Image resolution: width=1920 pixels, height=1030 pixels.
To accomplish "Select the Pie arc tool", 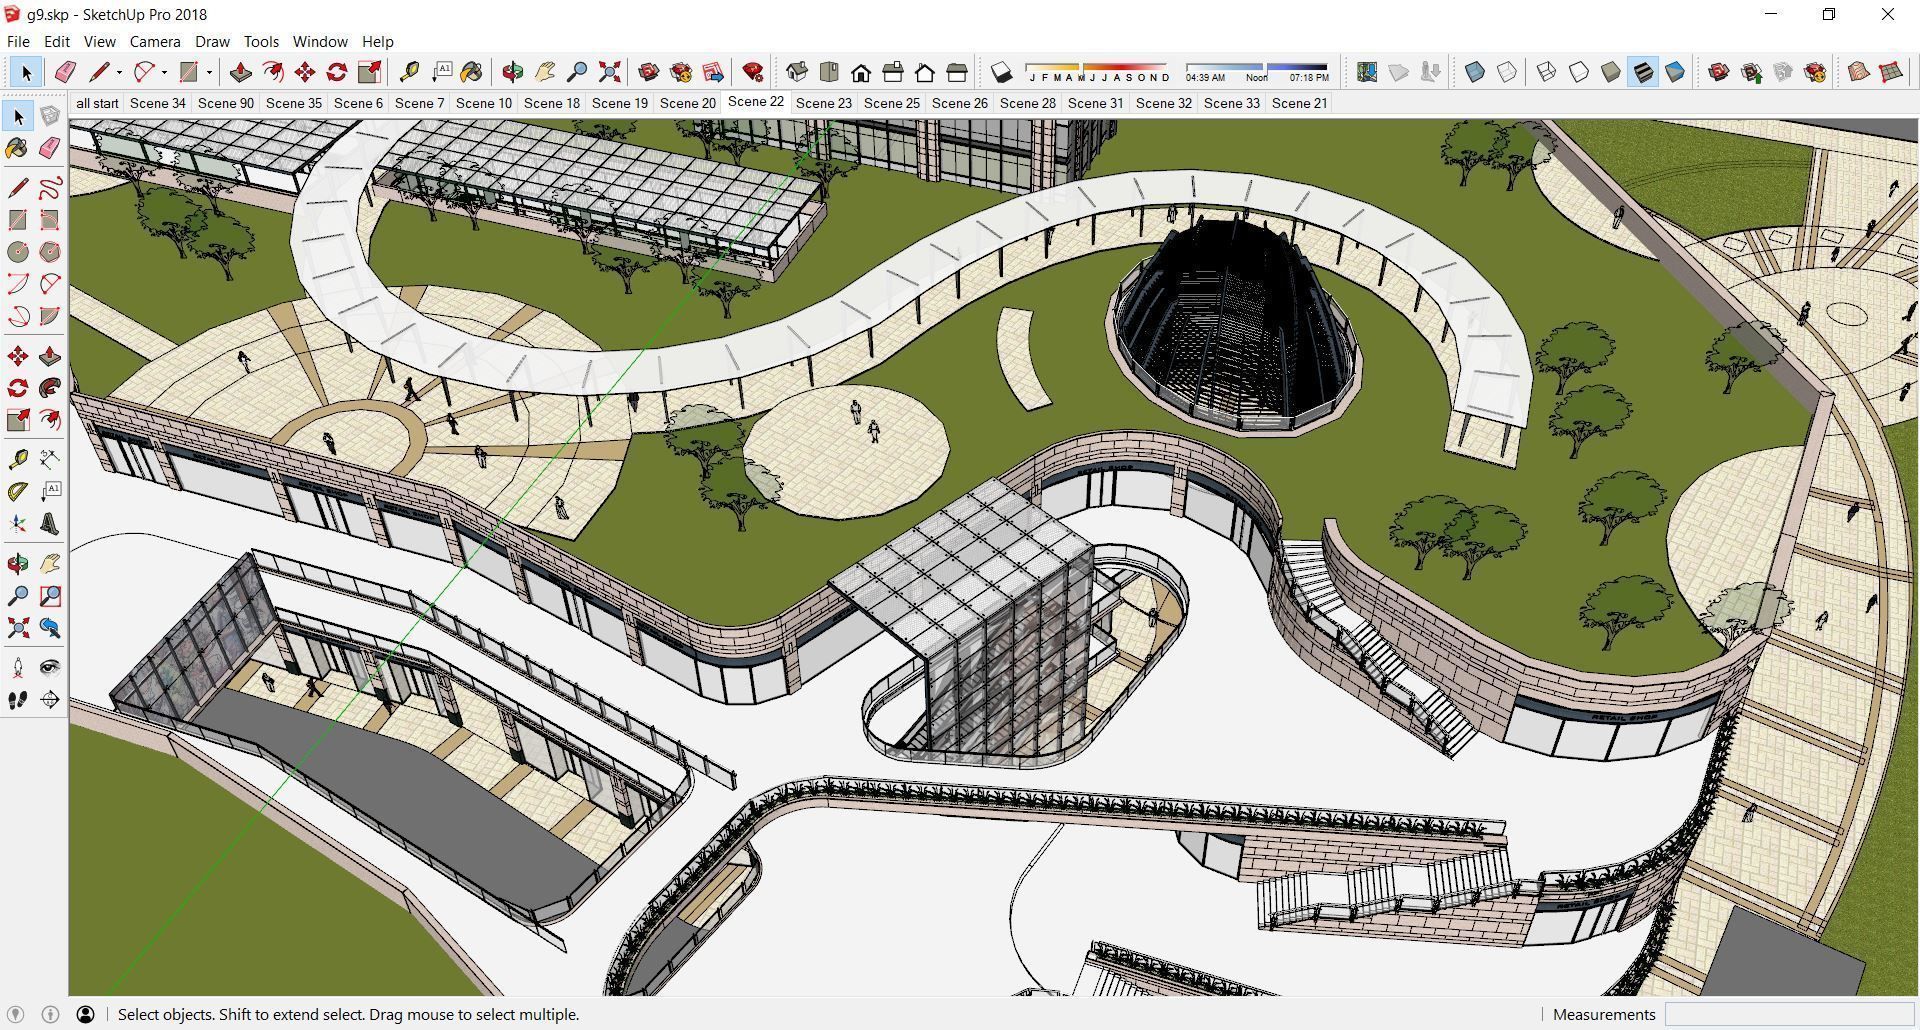I will point(50,316).
